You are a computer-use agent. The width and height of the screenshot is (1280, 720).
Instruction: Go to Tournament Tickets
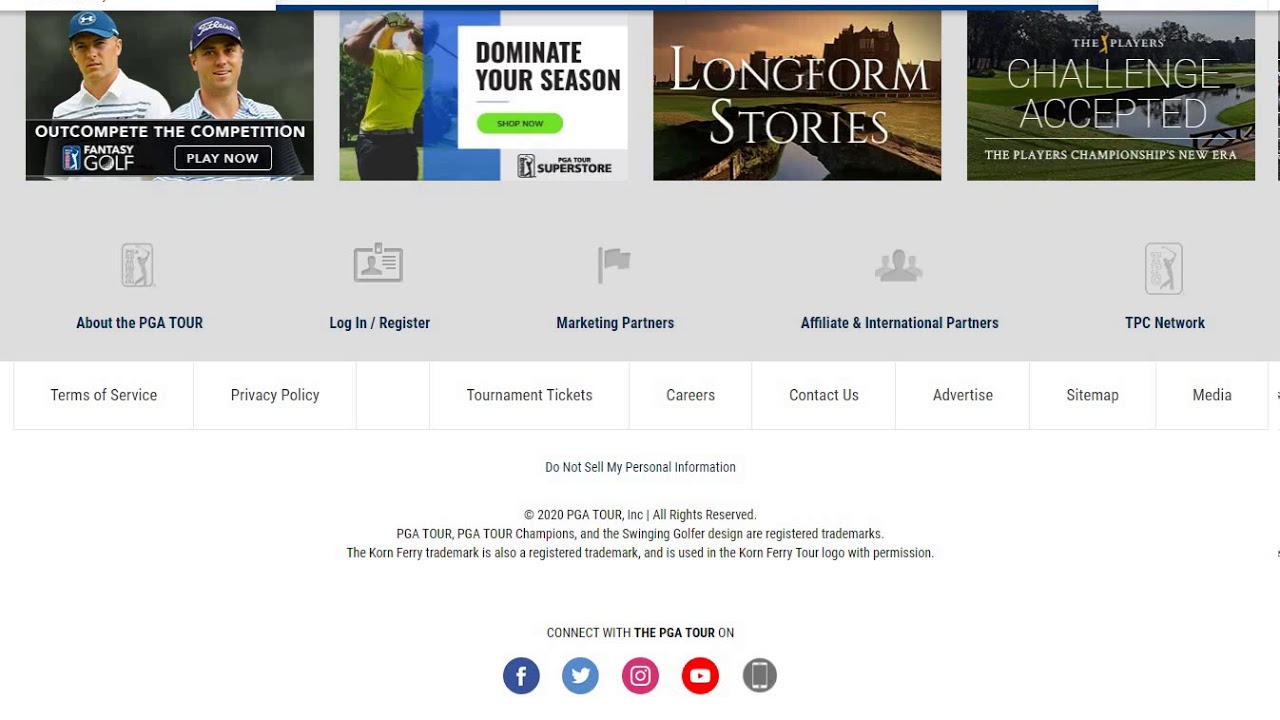529,395
